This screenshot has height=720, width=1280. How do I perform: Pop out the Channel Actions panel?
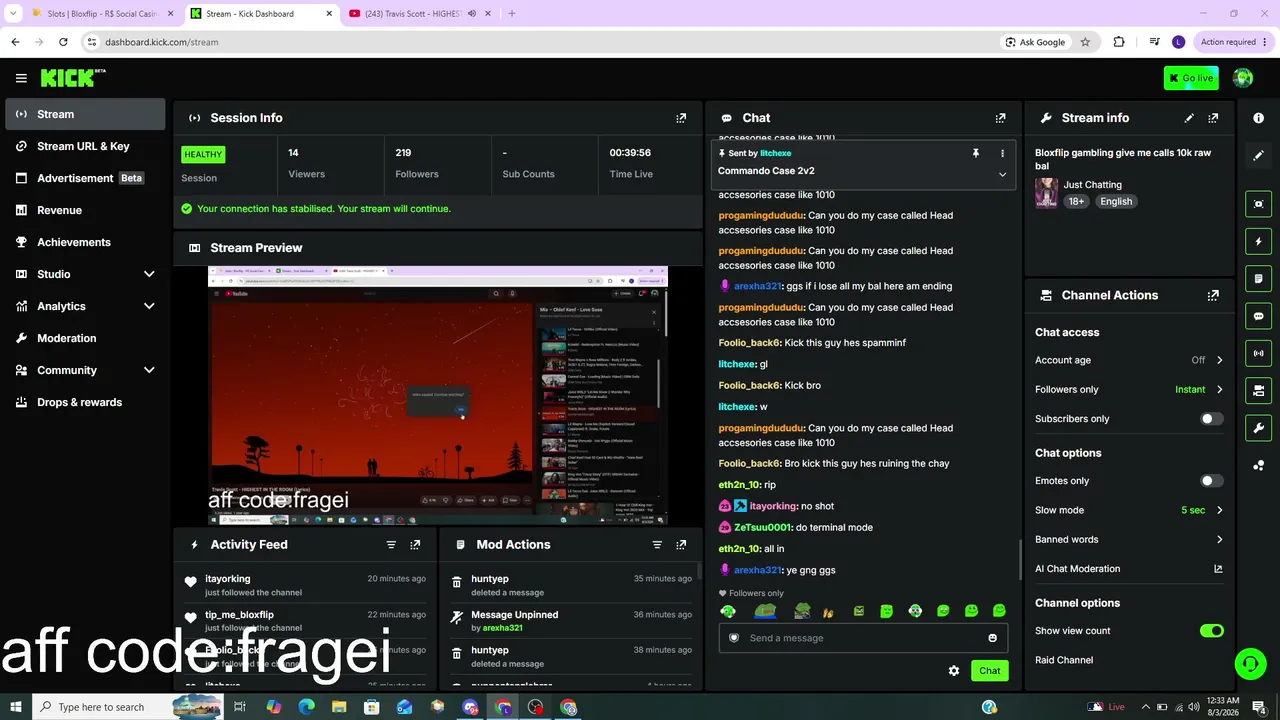tap(1213, 296)
